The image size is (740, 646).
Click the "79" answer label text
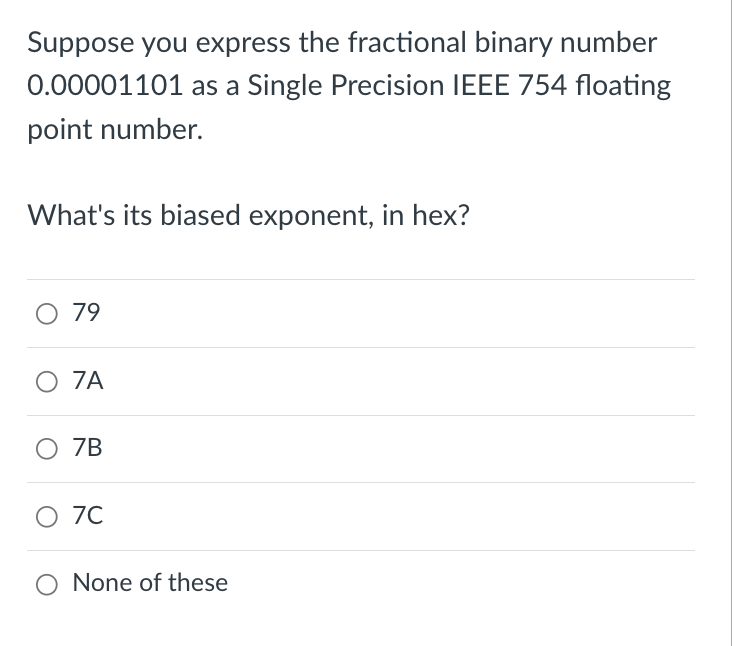(86, 312)
